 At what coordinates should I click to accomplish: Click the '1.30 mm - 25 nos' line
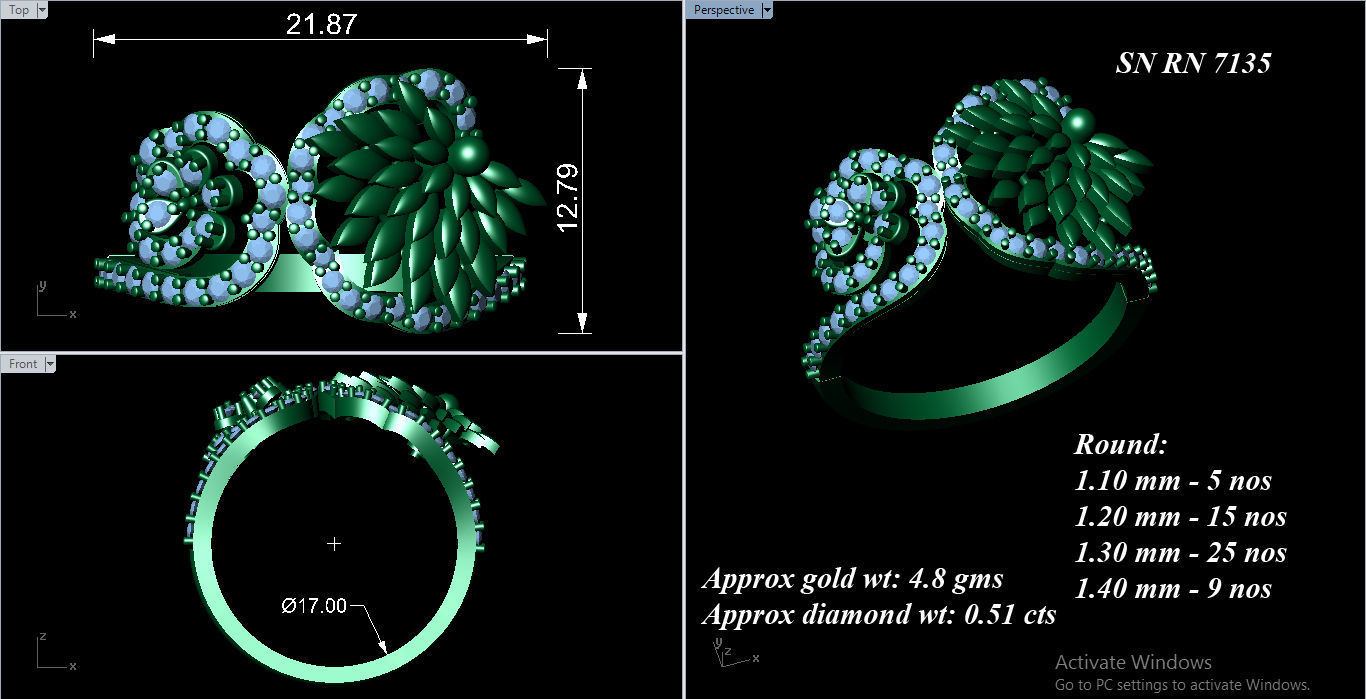[1180, 553]
